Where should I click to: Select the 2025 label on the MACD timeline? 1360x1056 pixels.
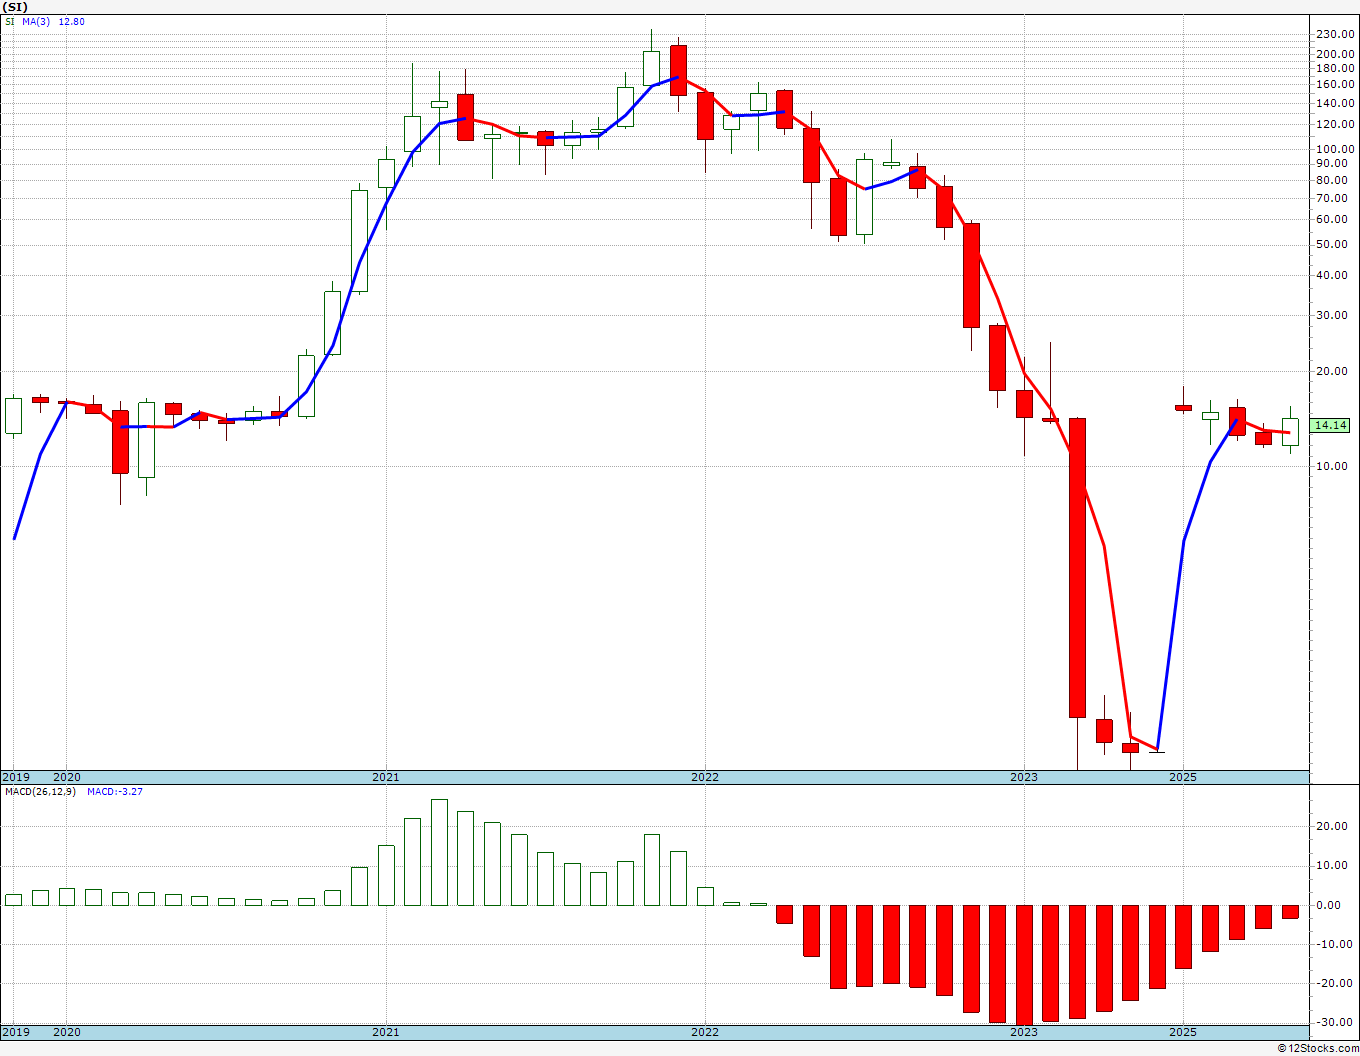click(1183, 1032)
